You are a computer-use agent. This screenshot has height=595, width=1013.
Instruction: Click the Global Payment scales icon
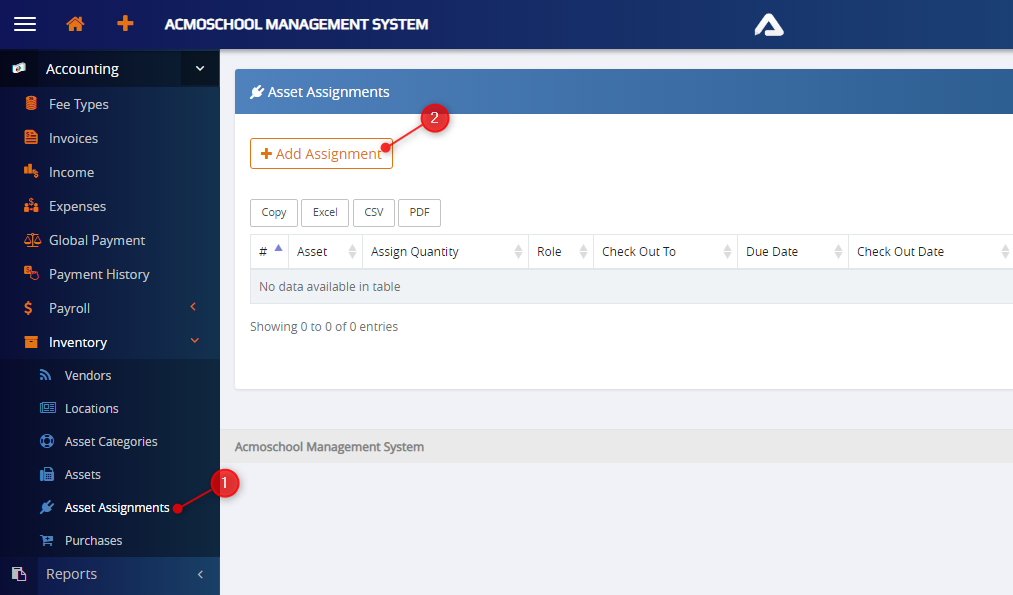tap(31, 240)
